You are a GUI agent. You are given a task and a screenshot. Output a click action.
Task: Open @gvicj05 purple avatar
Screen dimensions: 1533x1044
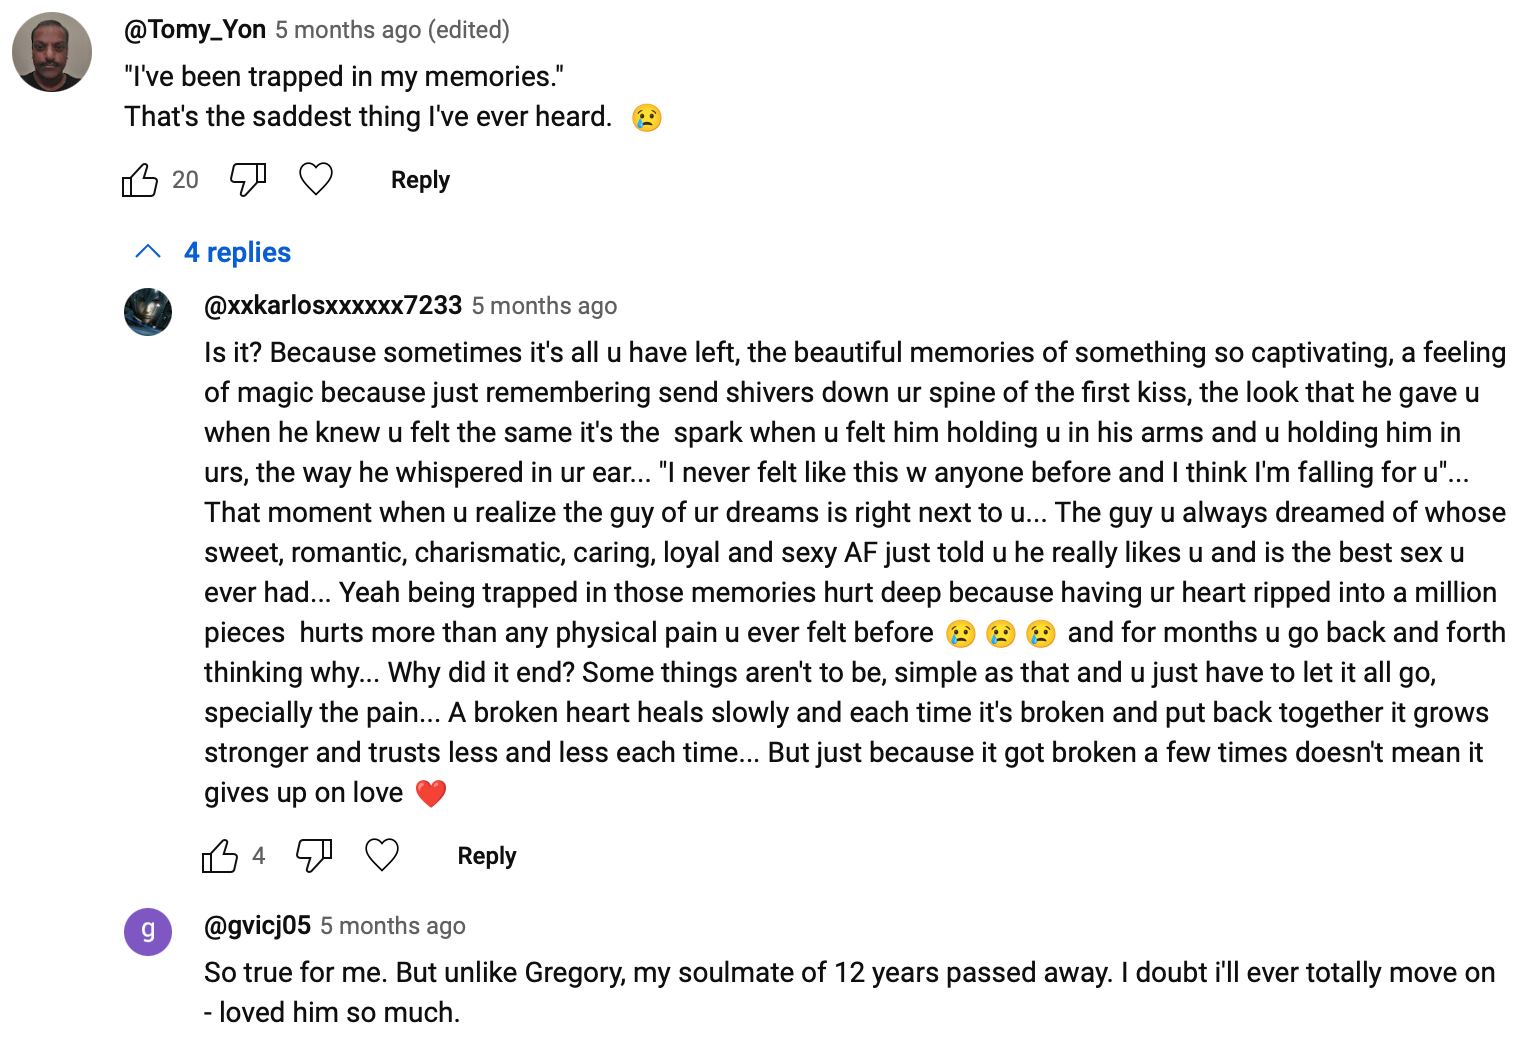click(x=148, y=932)
